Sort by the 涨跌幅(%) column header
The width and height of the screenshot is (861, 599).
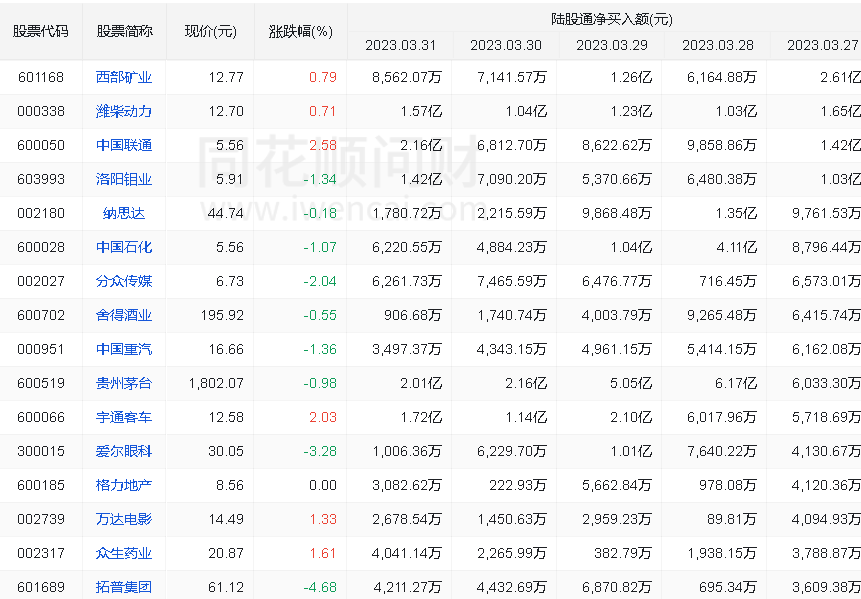[x=301, y=31]
